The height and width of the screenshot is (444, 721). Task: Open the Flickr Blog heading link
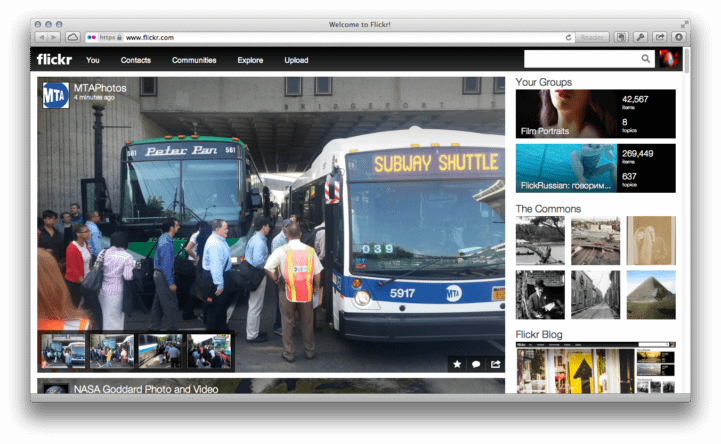click(539, 335)
